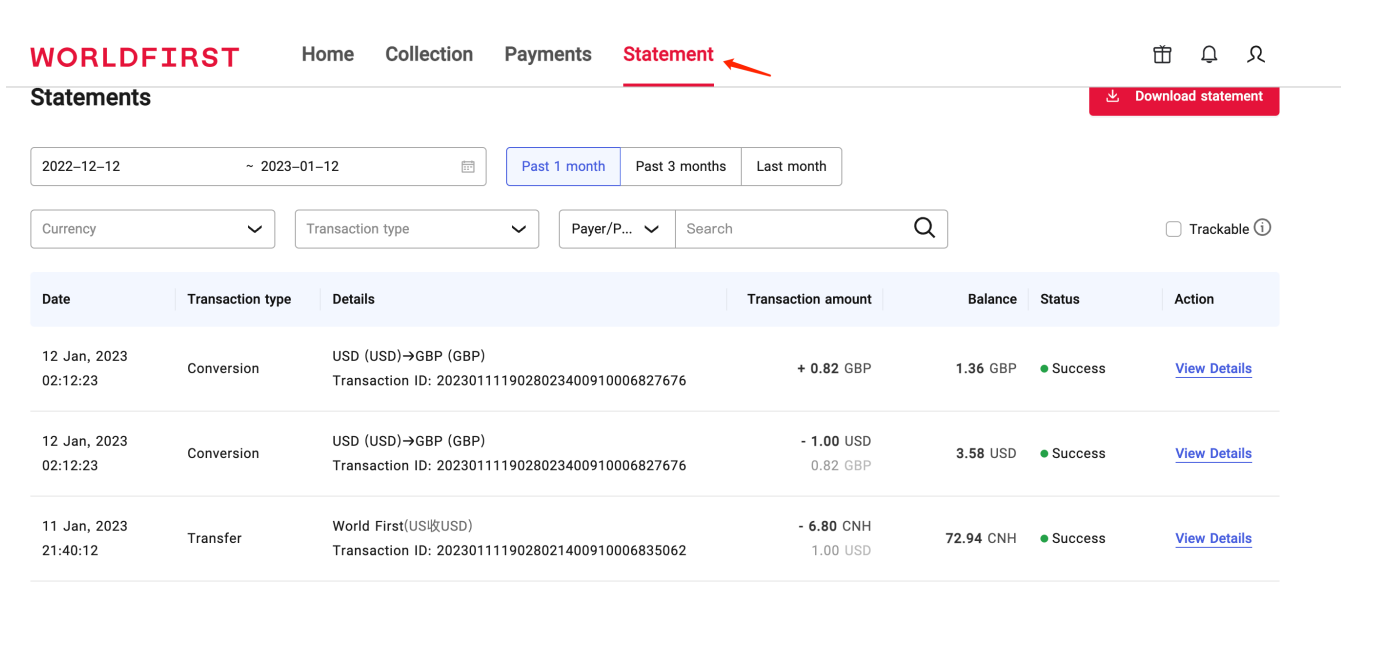Open the user profile icon
Screen dimensions: 1381x650
tap(1256, 55)
